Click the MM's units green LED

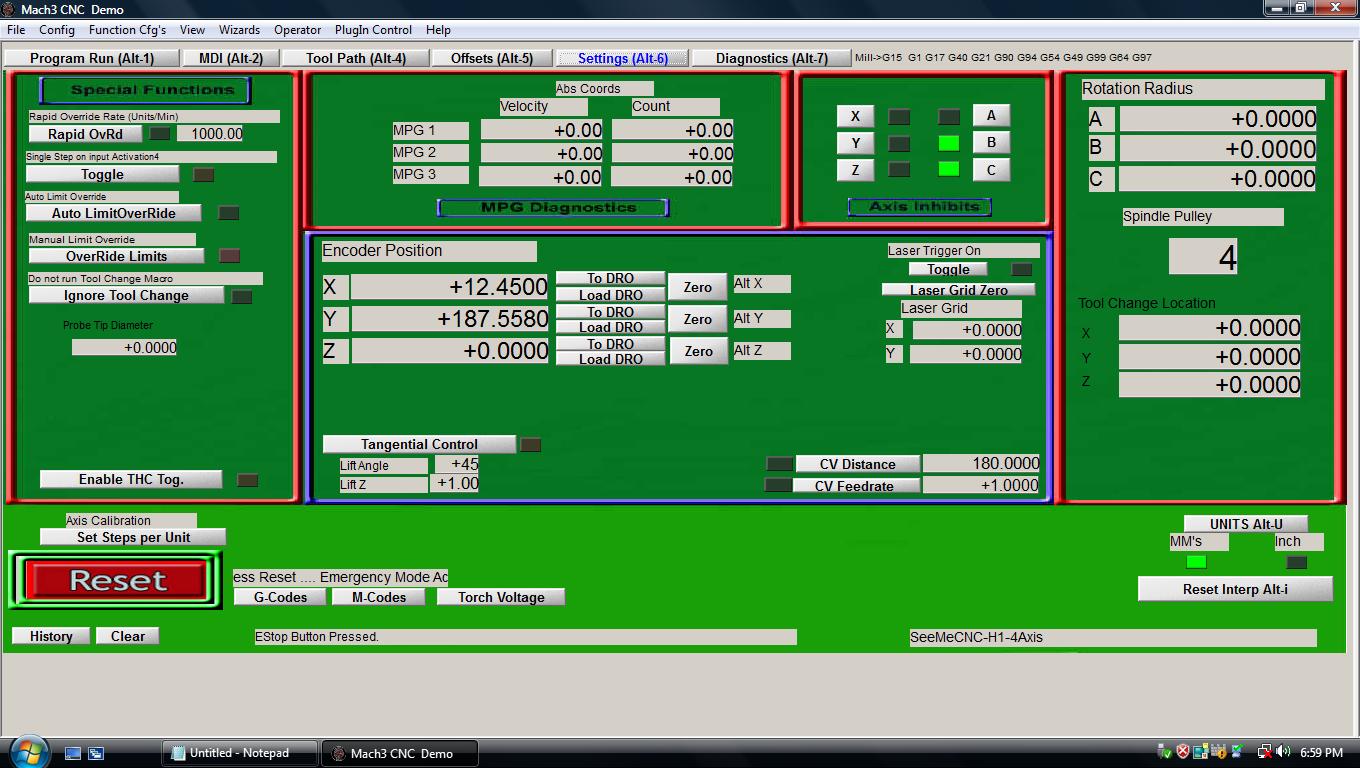(1195, 562)
